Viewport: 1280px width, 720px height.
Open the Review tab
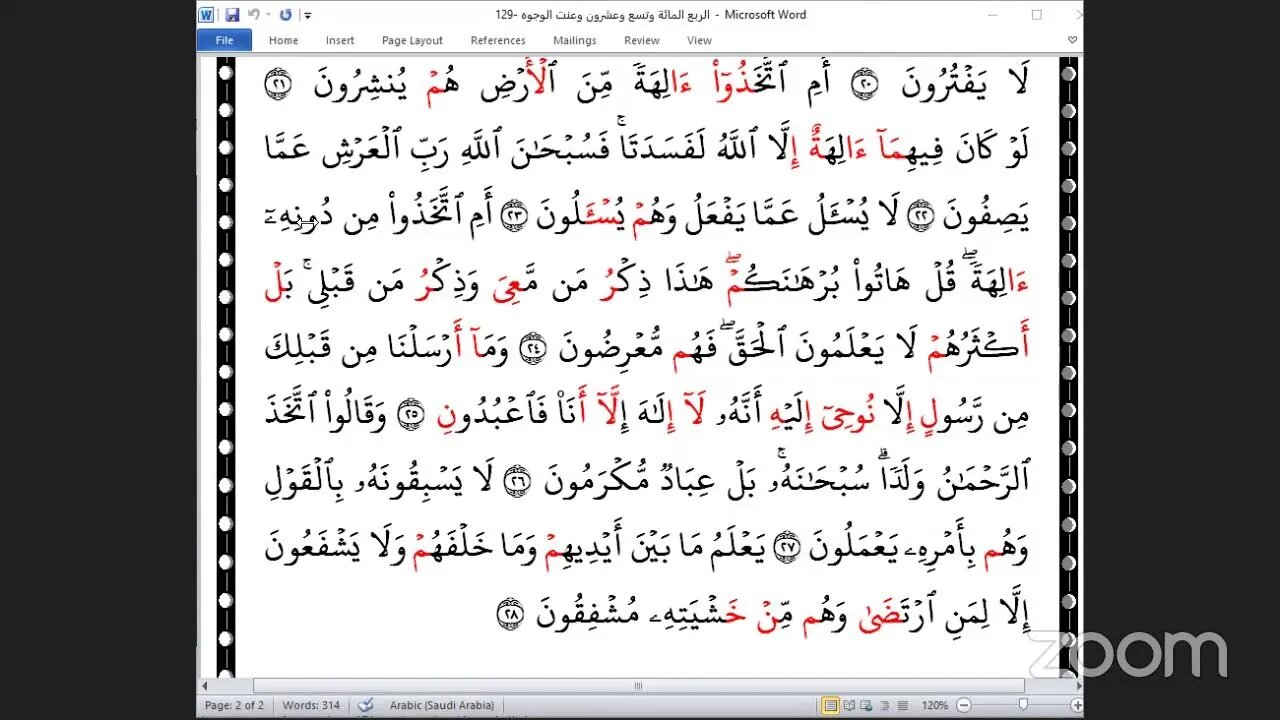[x=642, y=40]
